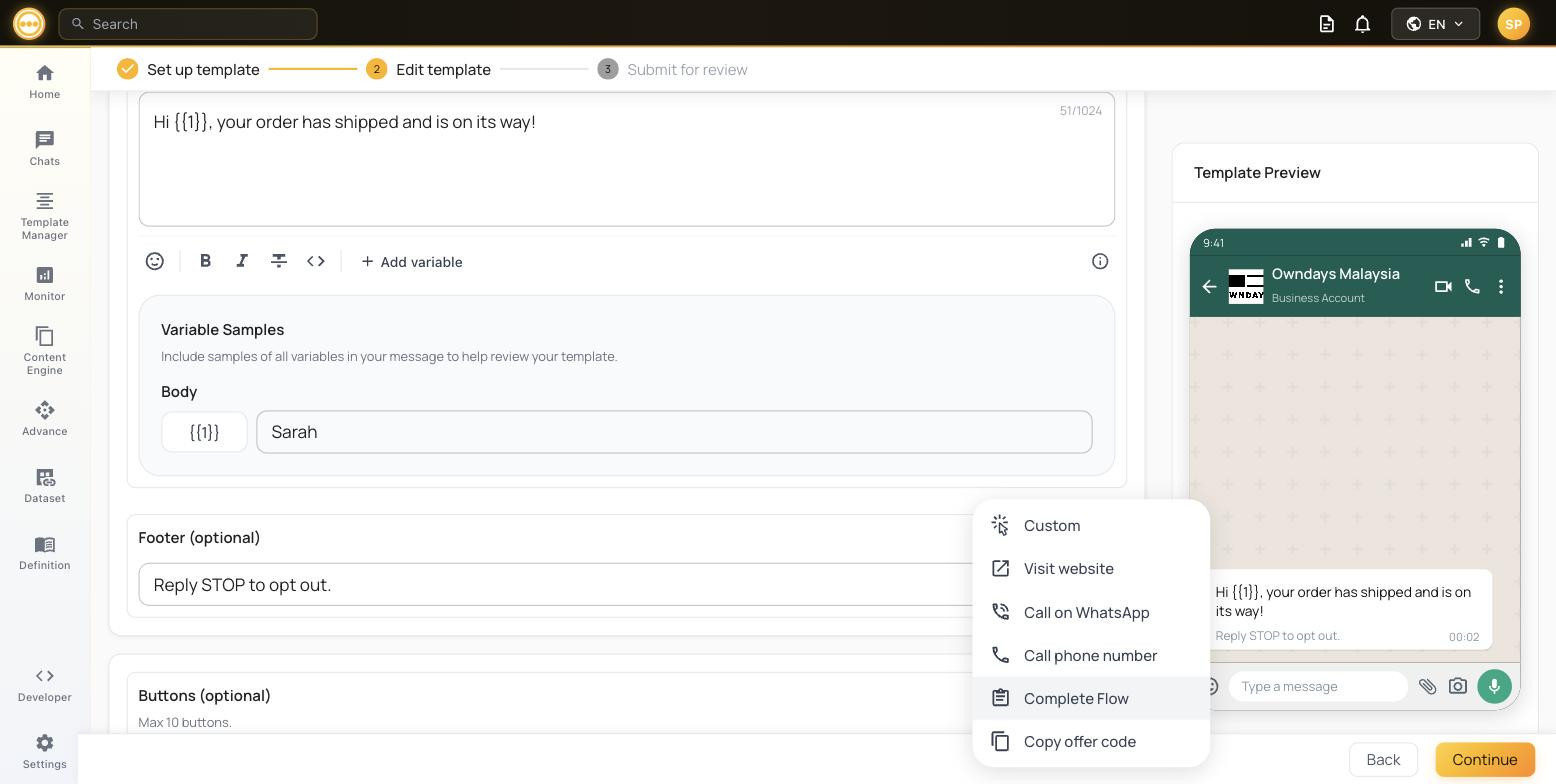Open Developer in the sidebar

click(44, 685)
